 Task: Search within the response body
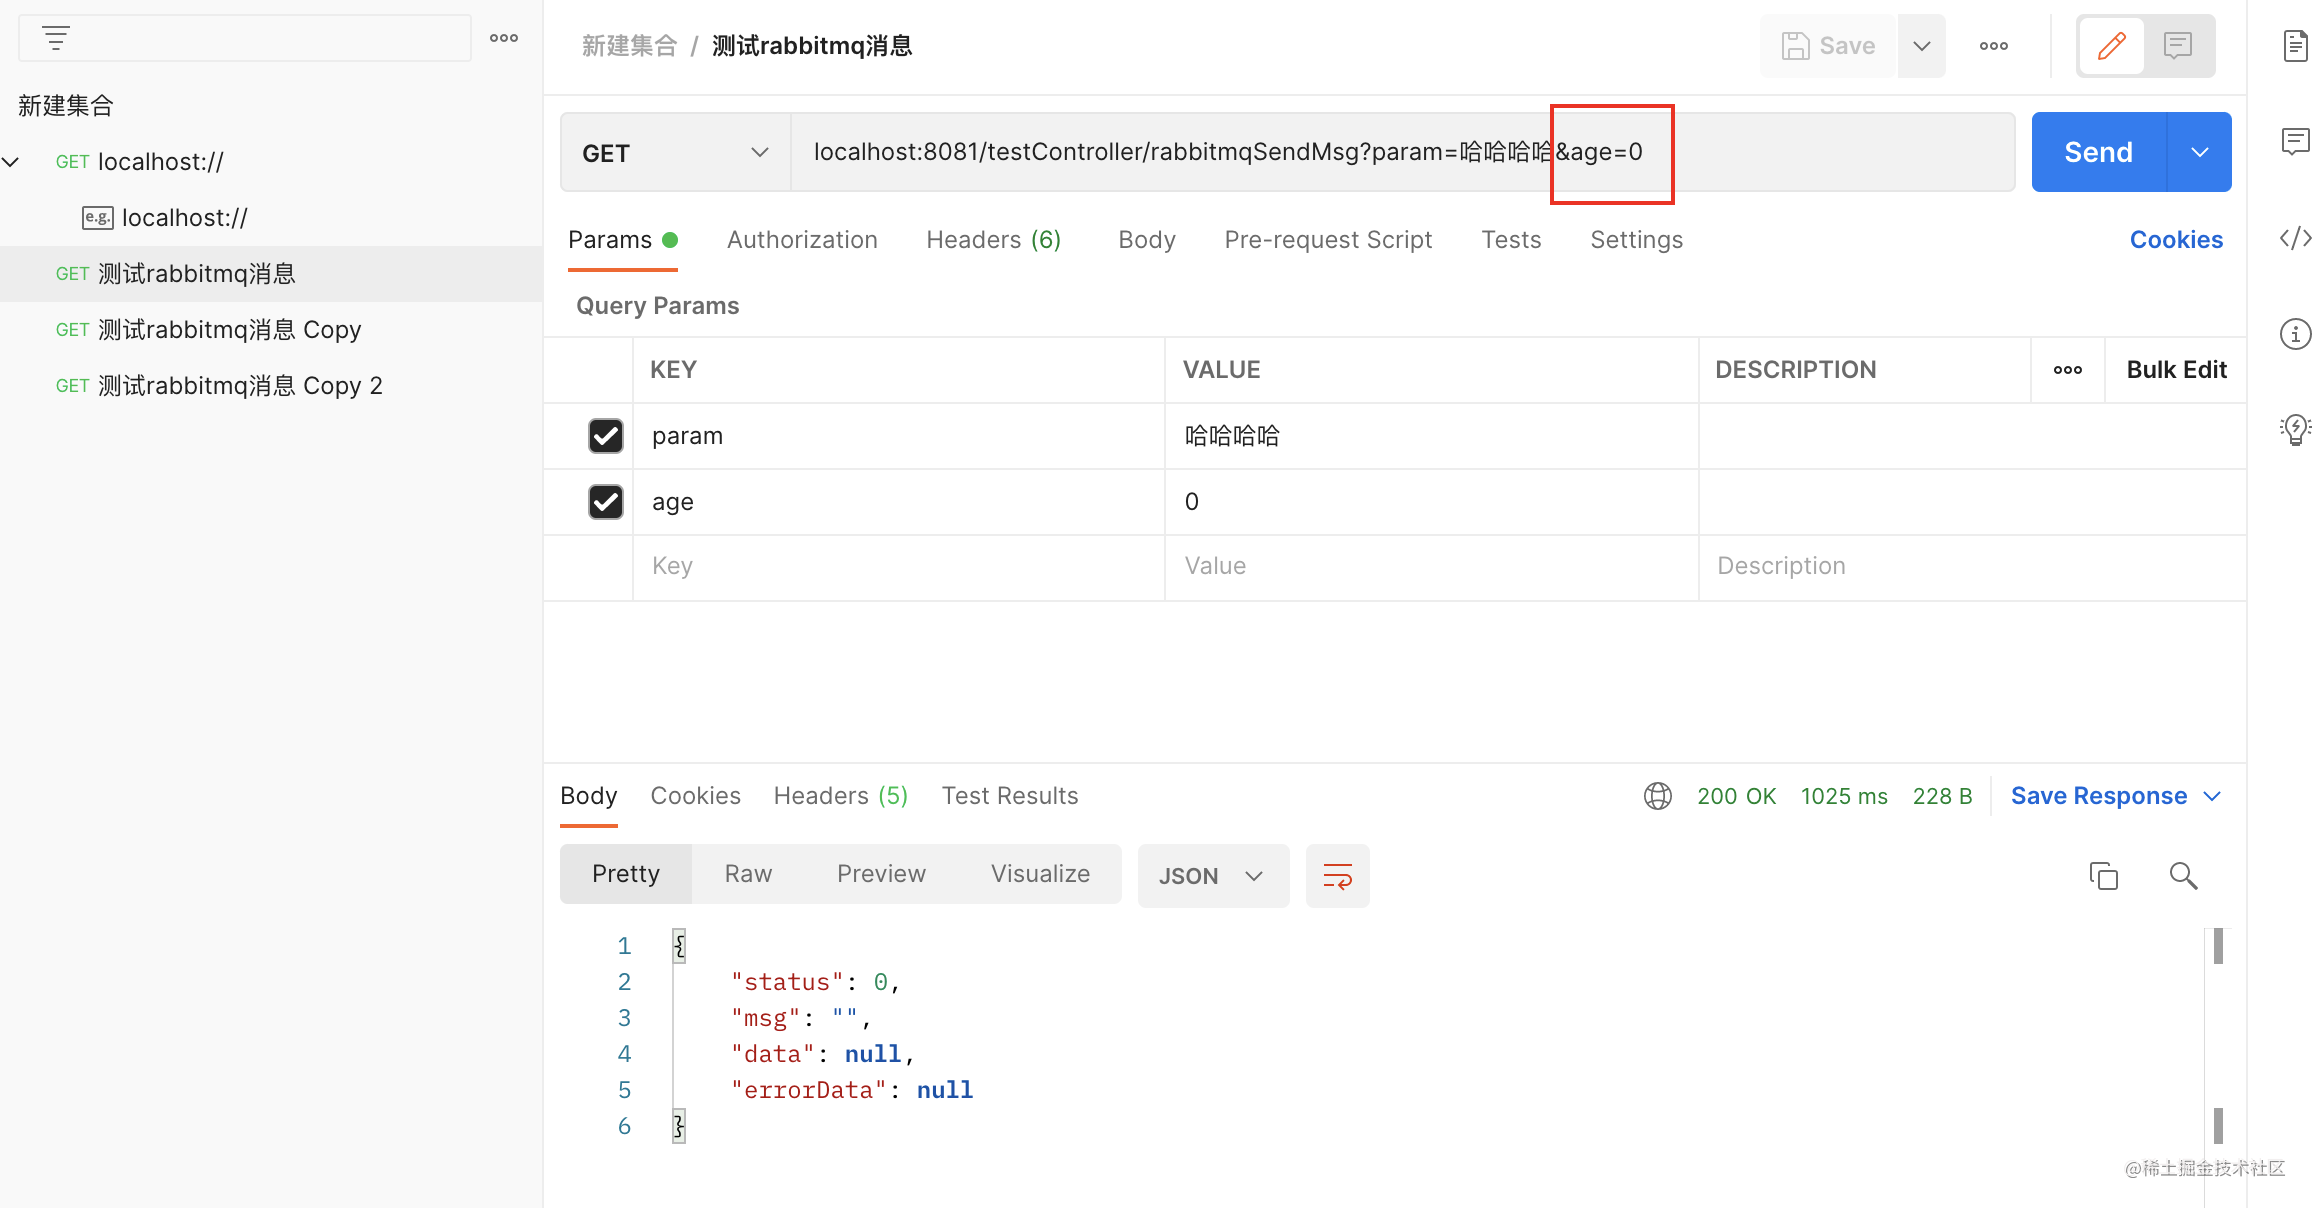(x=2184, y=876)
